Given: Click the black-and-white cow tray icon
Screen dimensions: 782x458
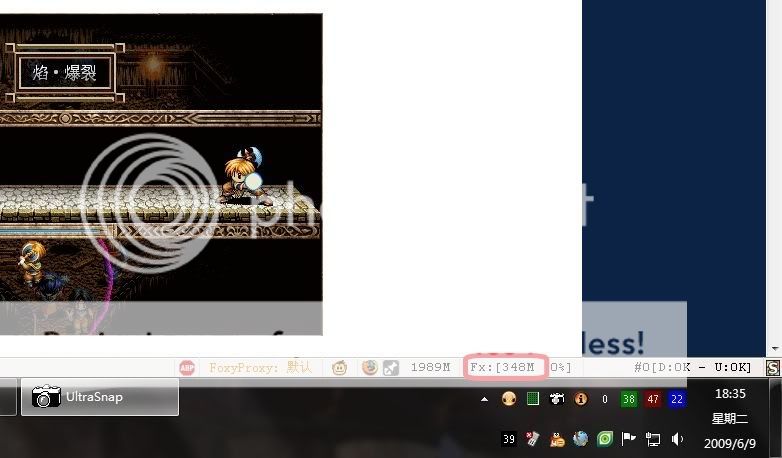Looking at the screenshot, I should click(x=557, y=399).
